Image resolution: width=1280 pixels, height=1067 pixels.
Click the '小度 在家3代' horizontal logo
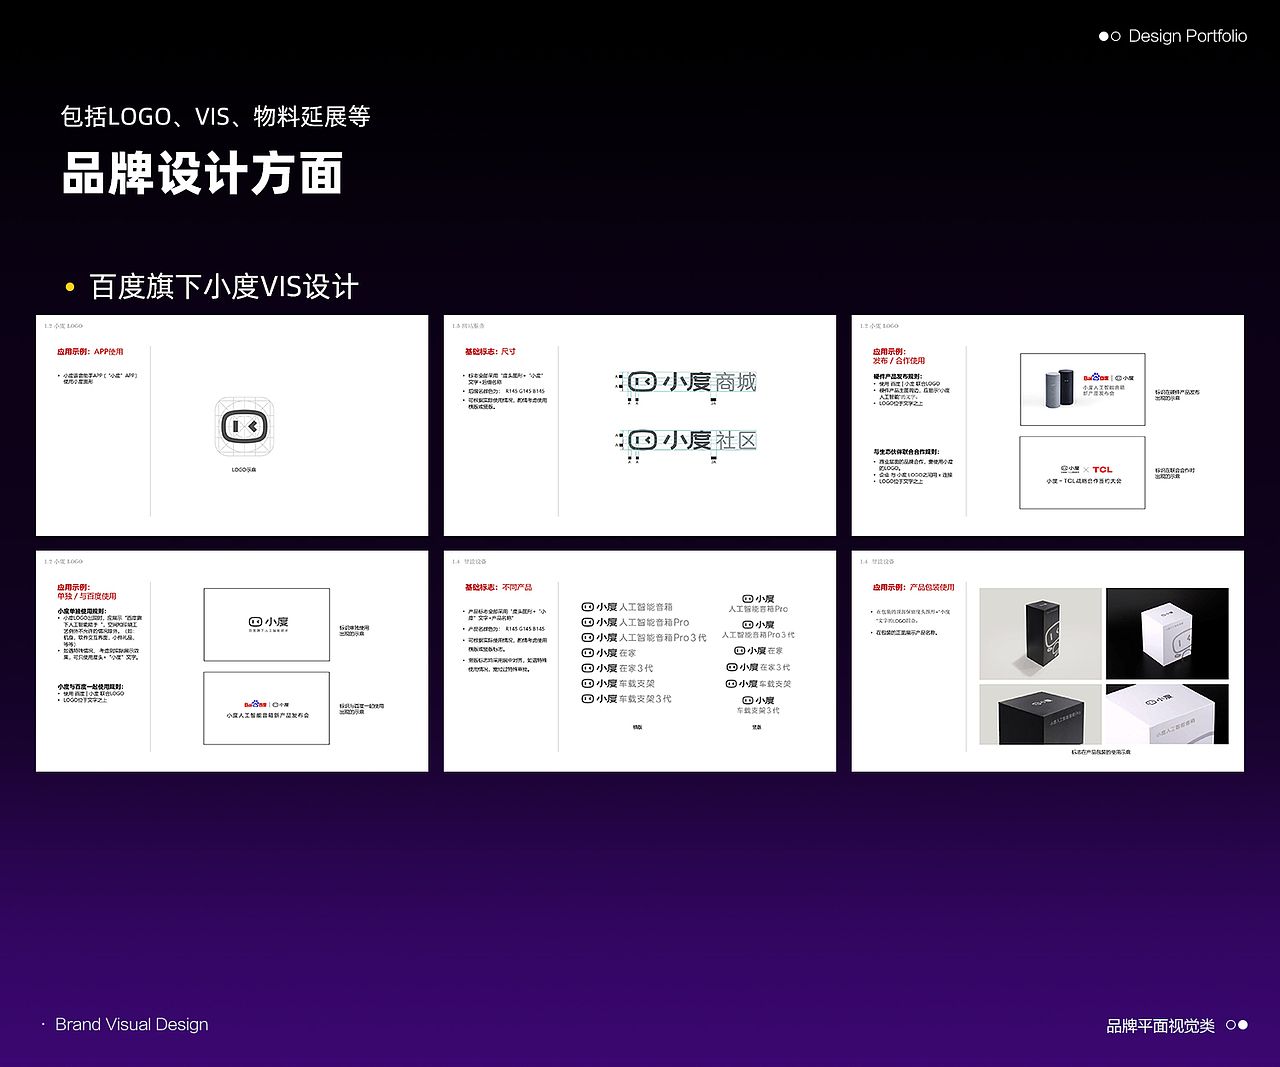pos(617,668)
